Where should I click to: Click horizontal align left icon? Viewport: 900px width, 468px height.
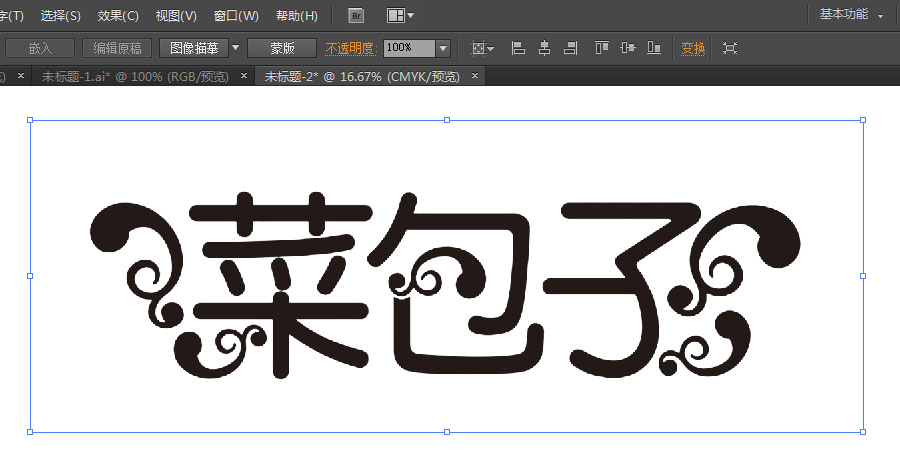[x=518, y=48]
